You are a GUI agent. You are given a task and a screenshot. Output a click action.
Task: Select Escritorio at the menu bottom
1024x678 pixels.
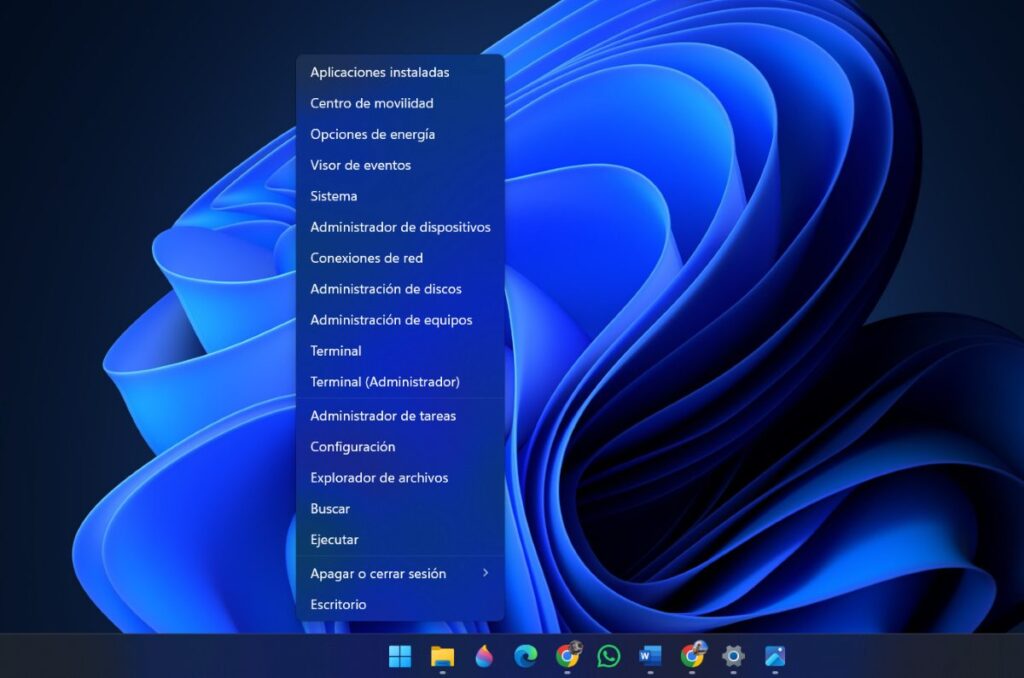(x=338, y=604)
